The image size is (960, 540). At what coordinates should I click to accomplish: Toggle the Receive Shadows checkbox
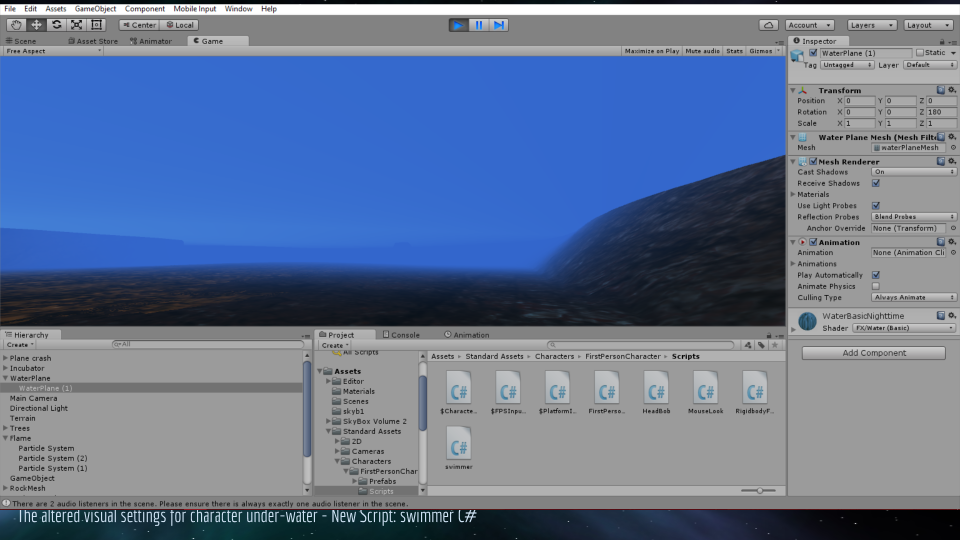876,183
